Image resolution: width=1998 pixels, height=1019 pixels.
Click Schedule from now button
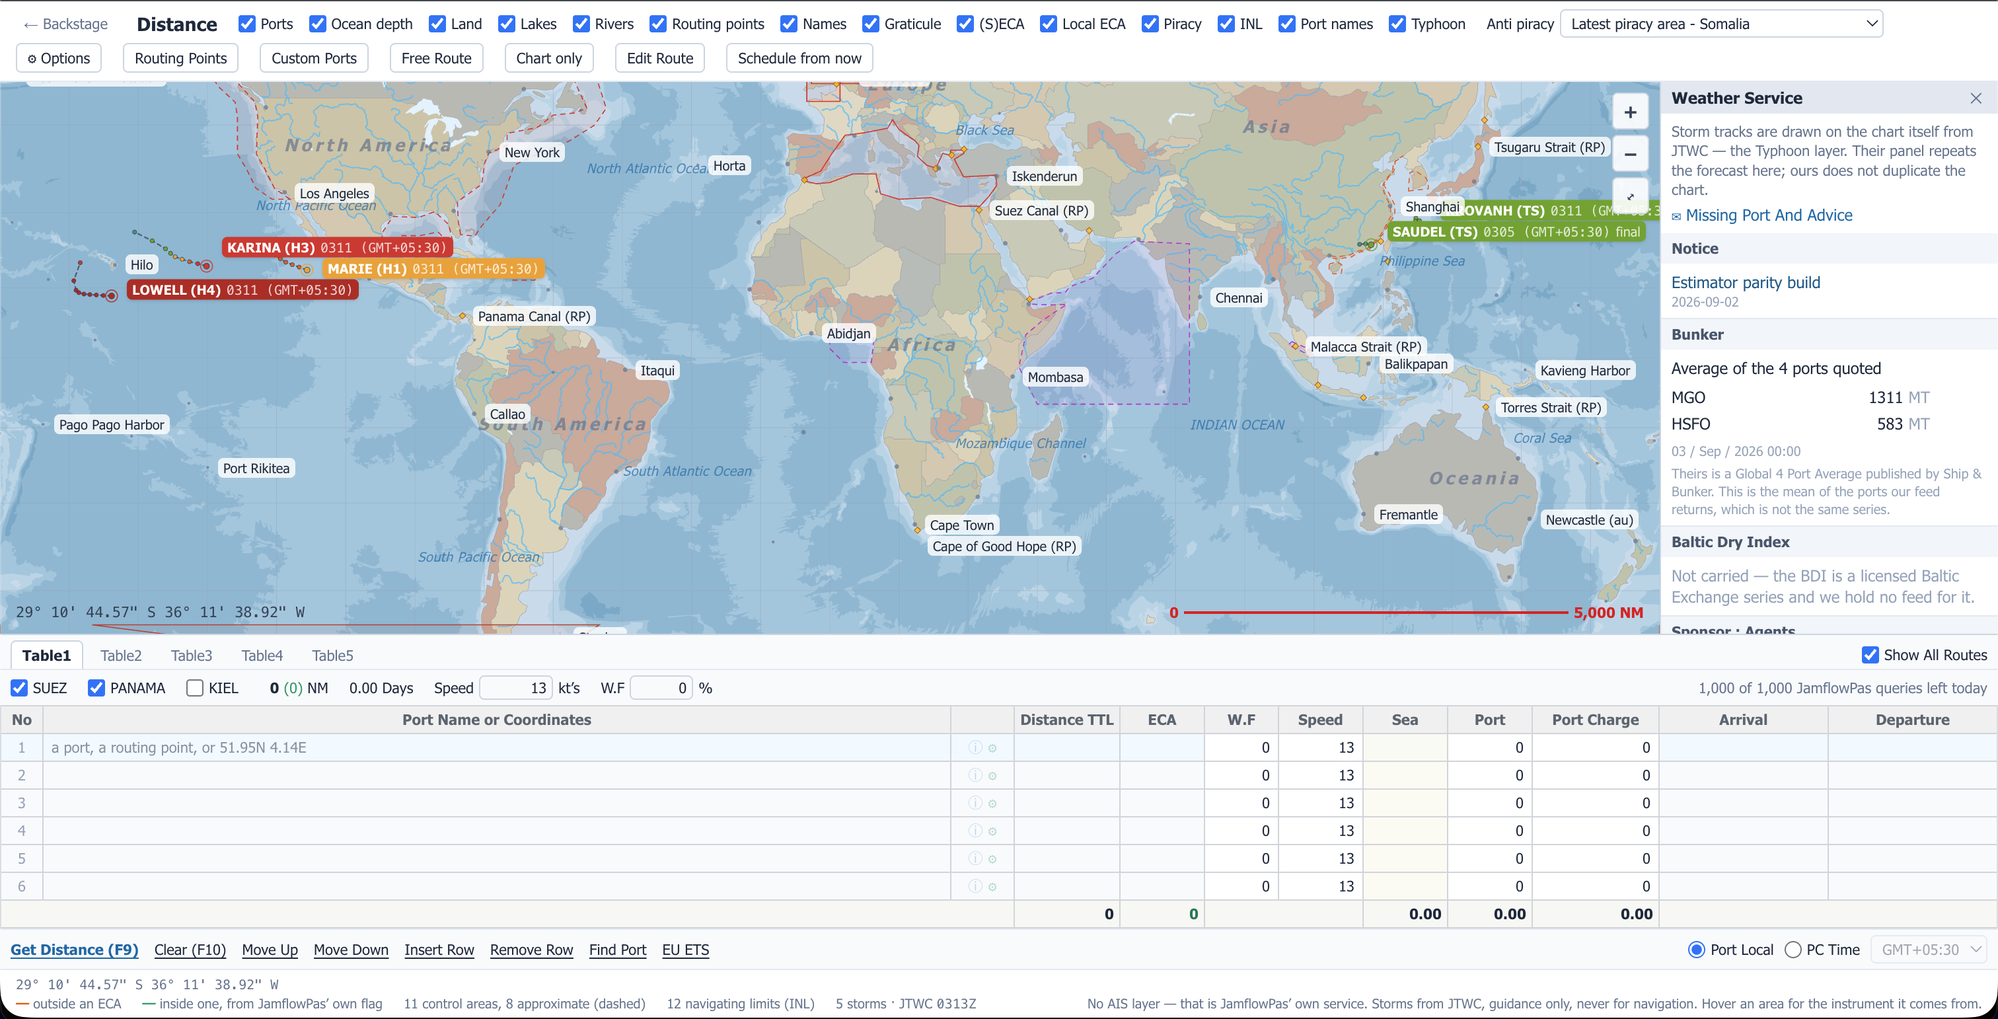(800, 58)
